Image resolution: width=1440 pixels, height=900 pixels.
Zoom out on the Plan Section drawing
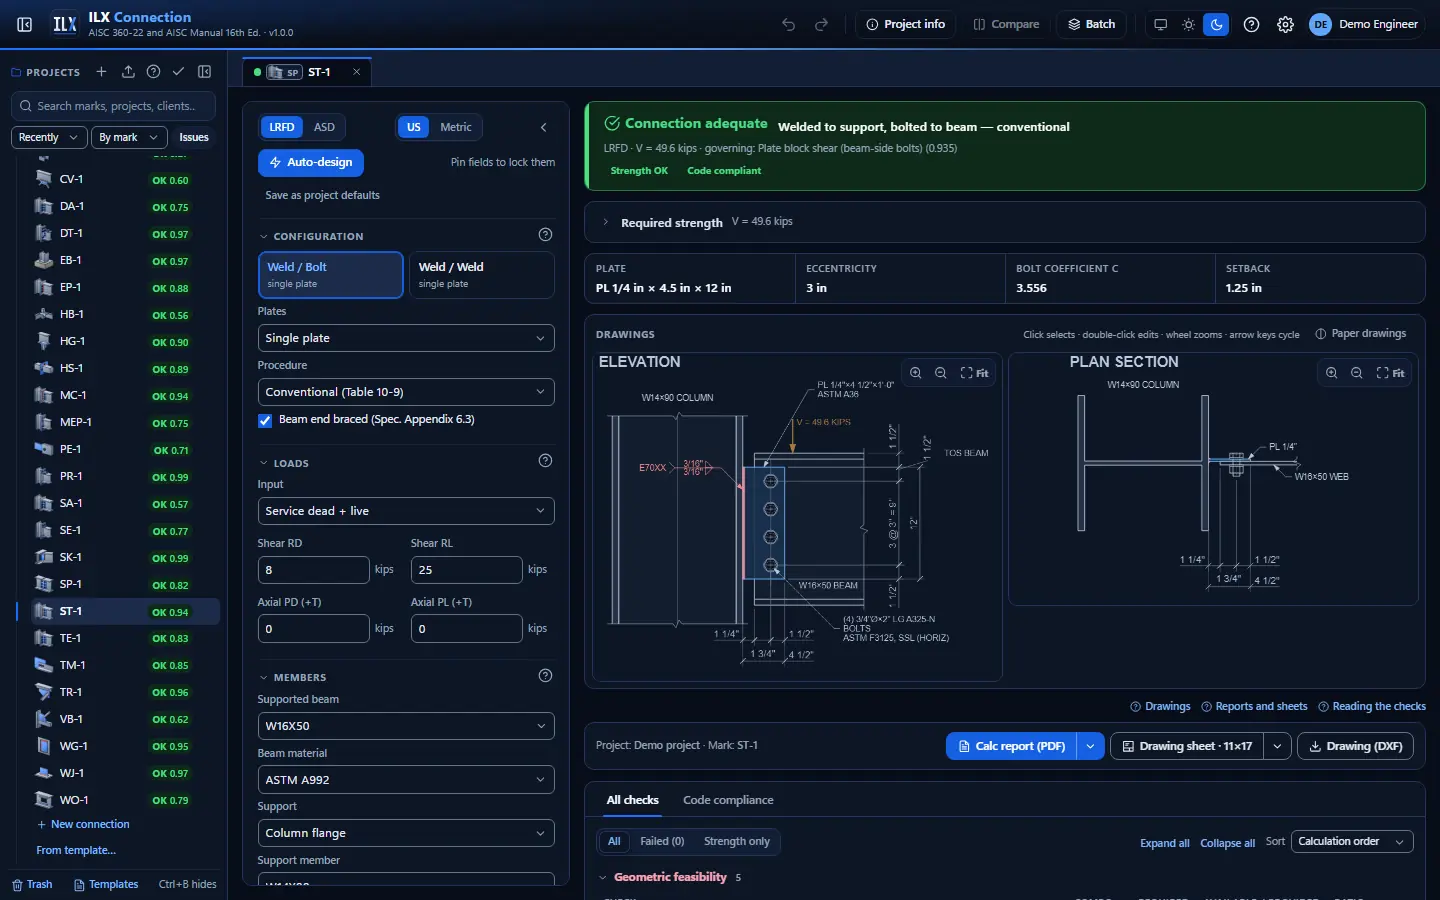pos(1356,373)
